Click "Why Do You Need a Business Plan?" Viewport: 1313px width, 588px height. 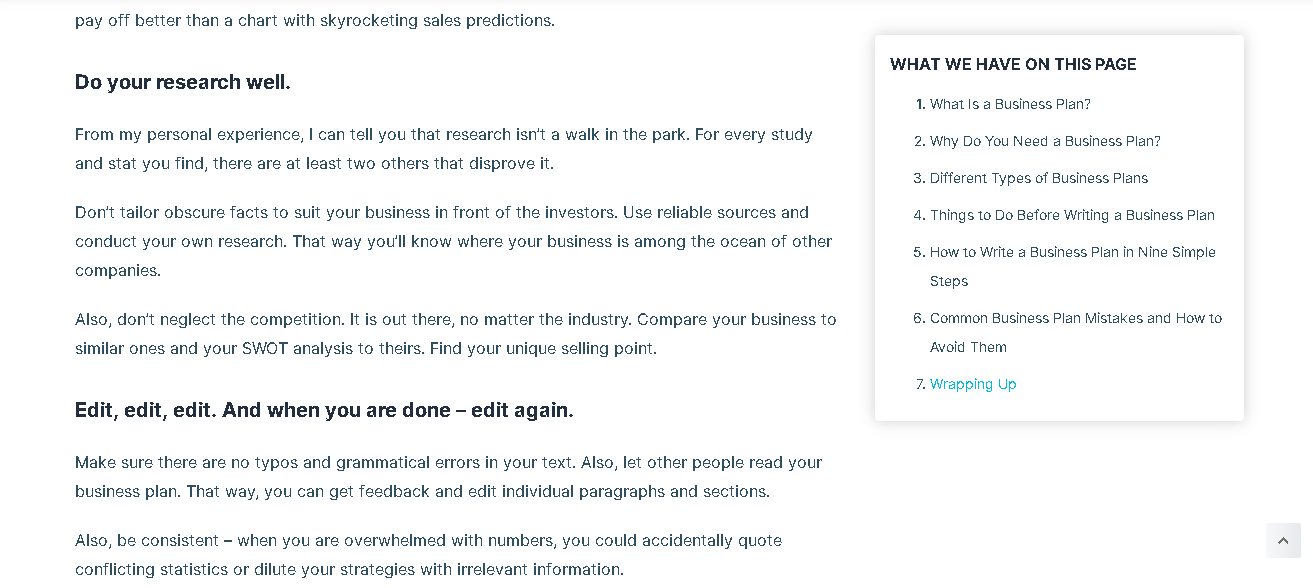[1045, 141]
